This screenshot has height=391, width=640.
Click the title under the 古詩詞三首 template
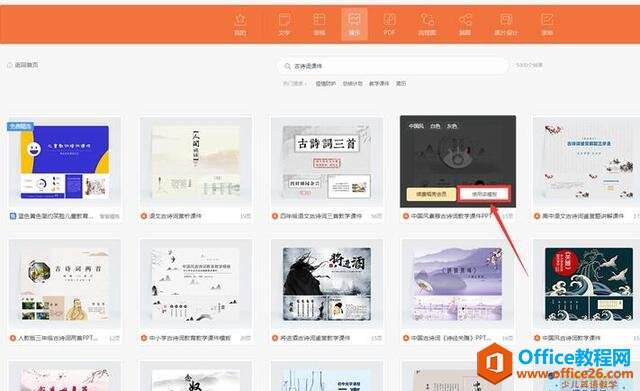(321, 216)
